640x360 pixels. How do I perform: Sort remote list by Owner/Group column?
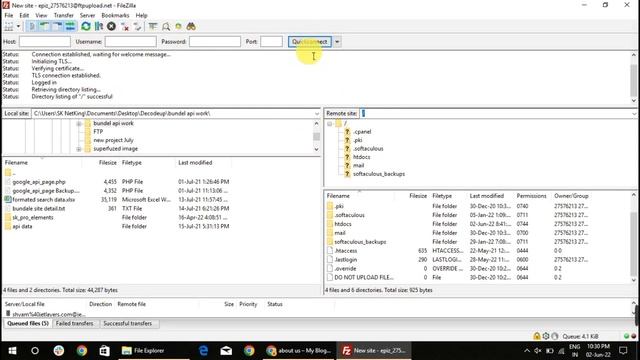pyautogui.click(x=571, y=196)
